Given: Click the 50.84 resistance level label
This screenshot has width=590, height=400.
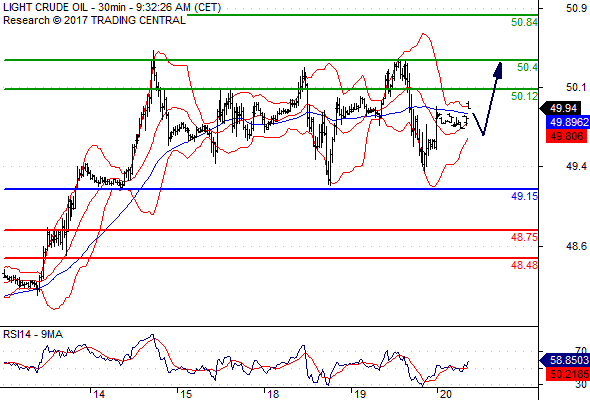Looking at the screenshot, I should click(524, 22).
